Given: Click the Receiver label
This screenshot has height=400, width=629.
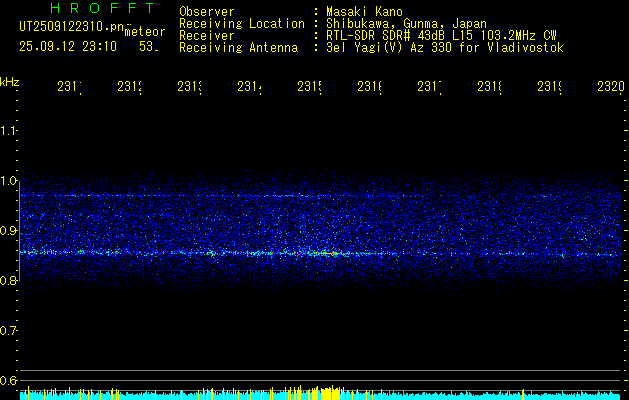Looking at the screenshot, I should (207, 36).
